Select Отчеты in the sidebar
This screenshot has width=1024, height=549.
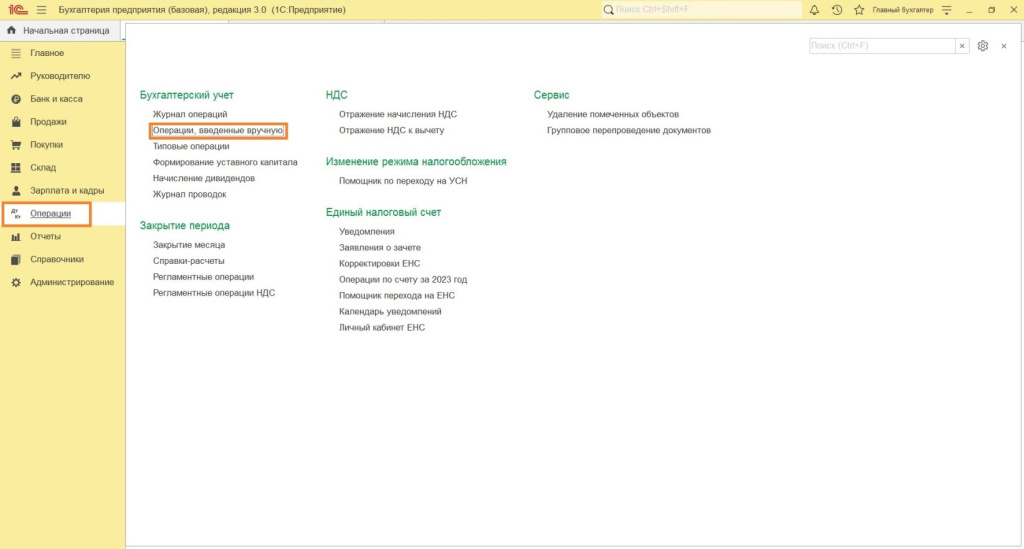[x=45, y=236]
